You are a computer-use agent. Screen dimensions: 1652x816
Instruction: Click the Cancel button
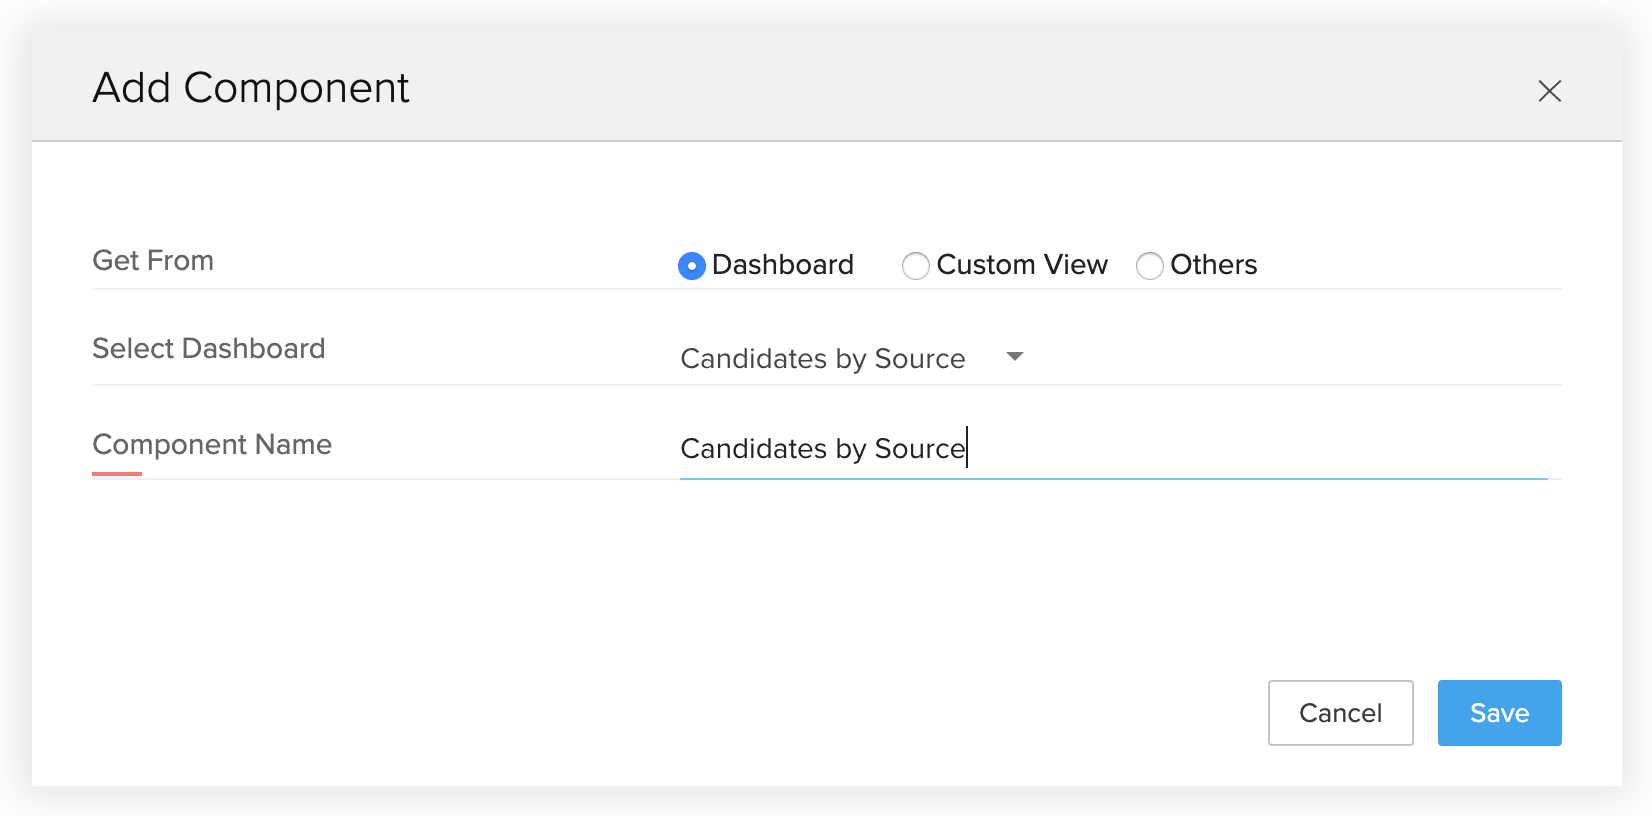click(1340, 713)
